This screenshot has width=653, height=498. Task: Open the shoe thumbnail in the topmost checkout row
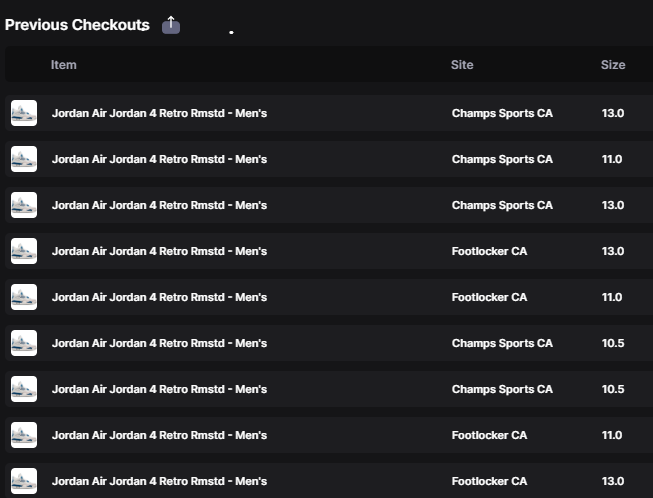click(24, 113)
